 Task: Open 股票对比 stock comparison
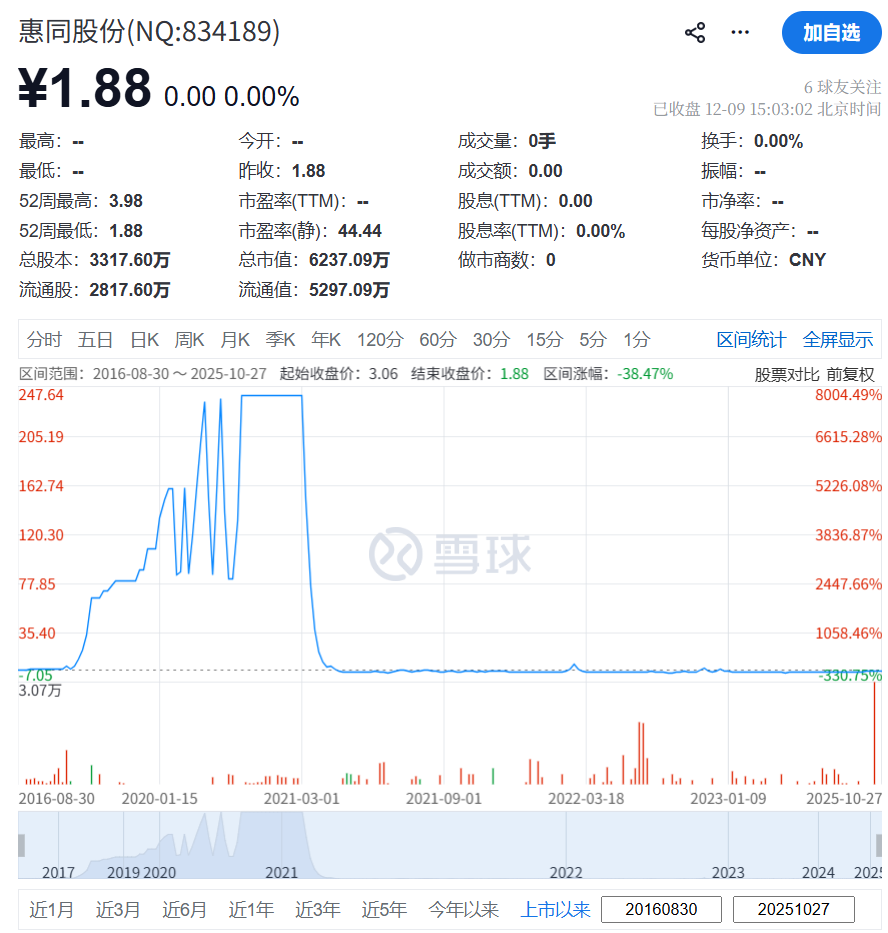tap(786, 375)
